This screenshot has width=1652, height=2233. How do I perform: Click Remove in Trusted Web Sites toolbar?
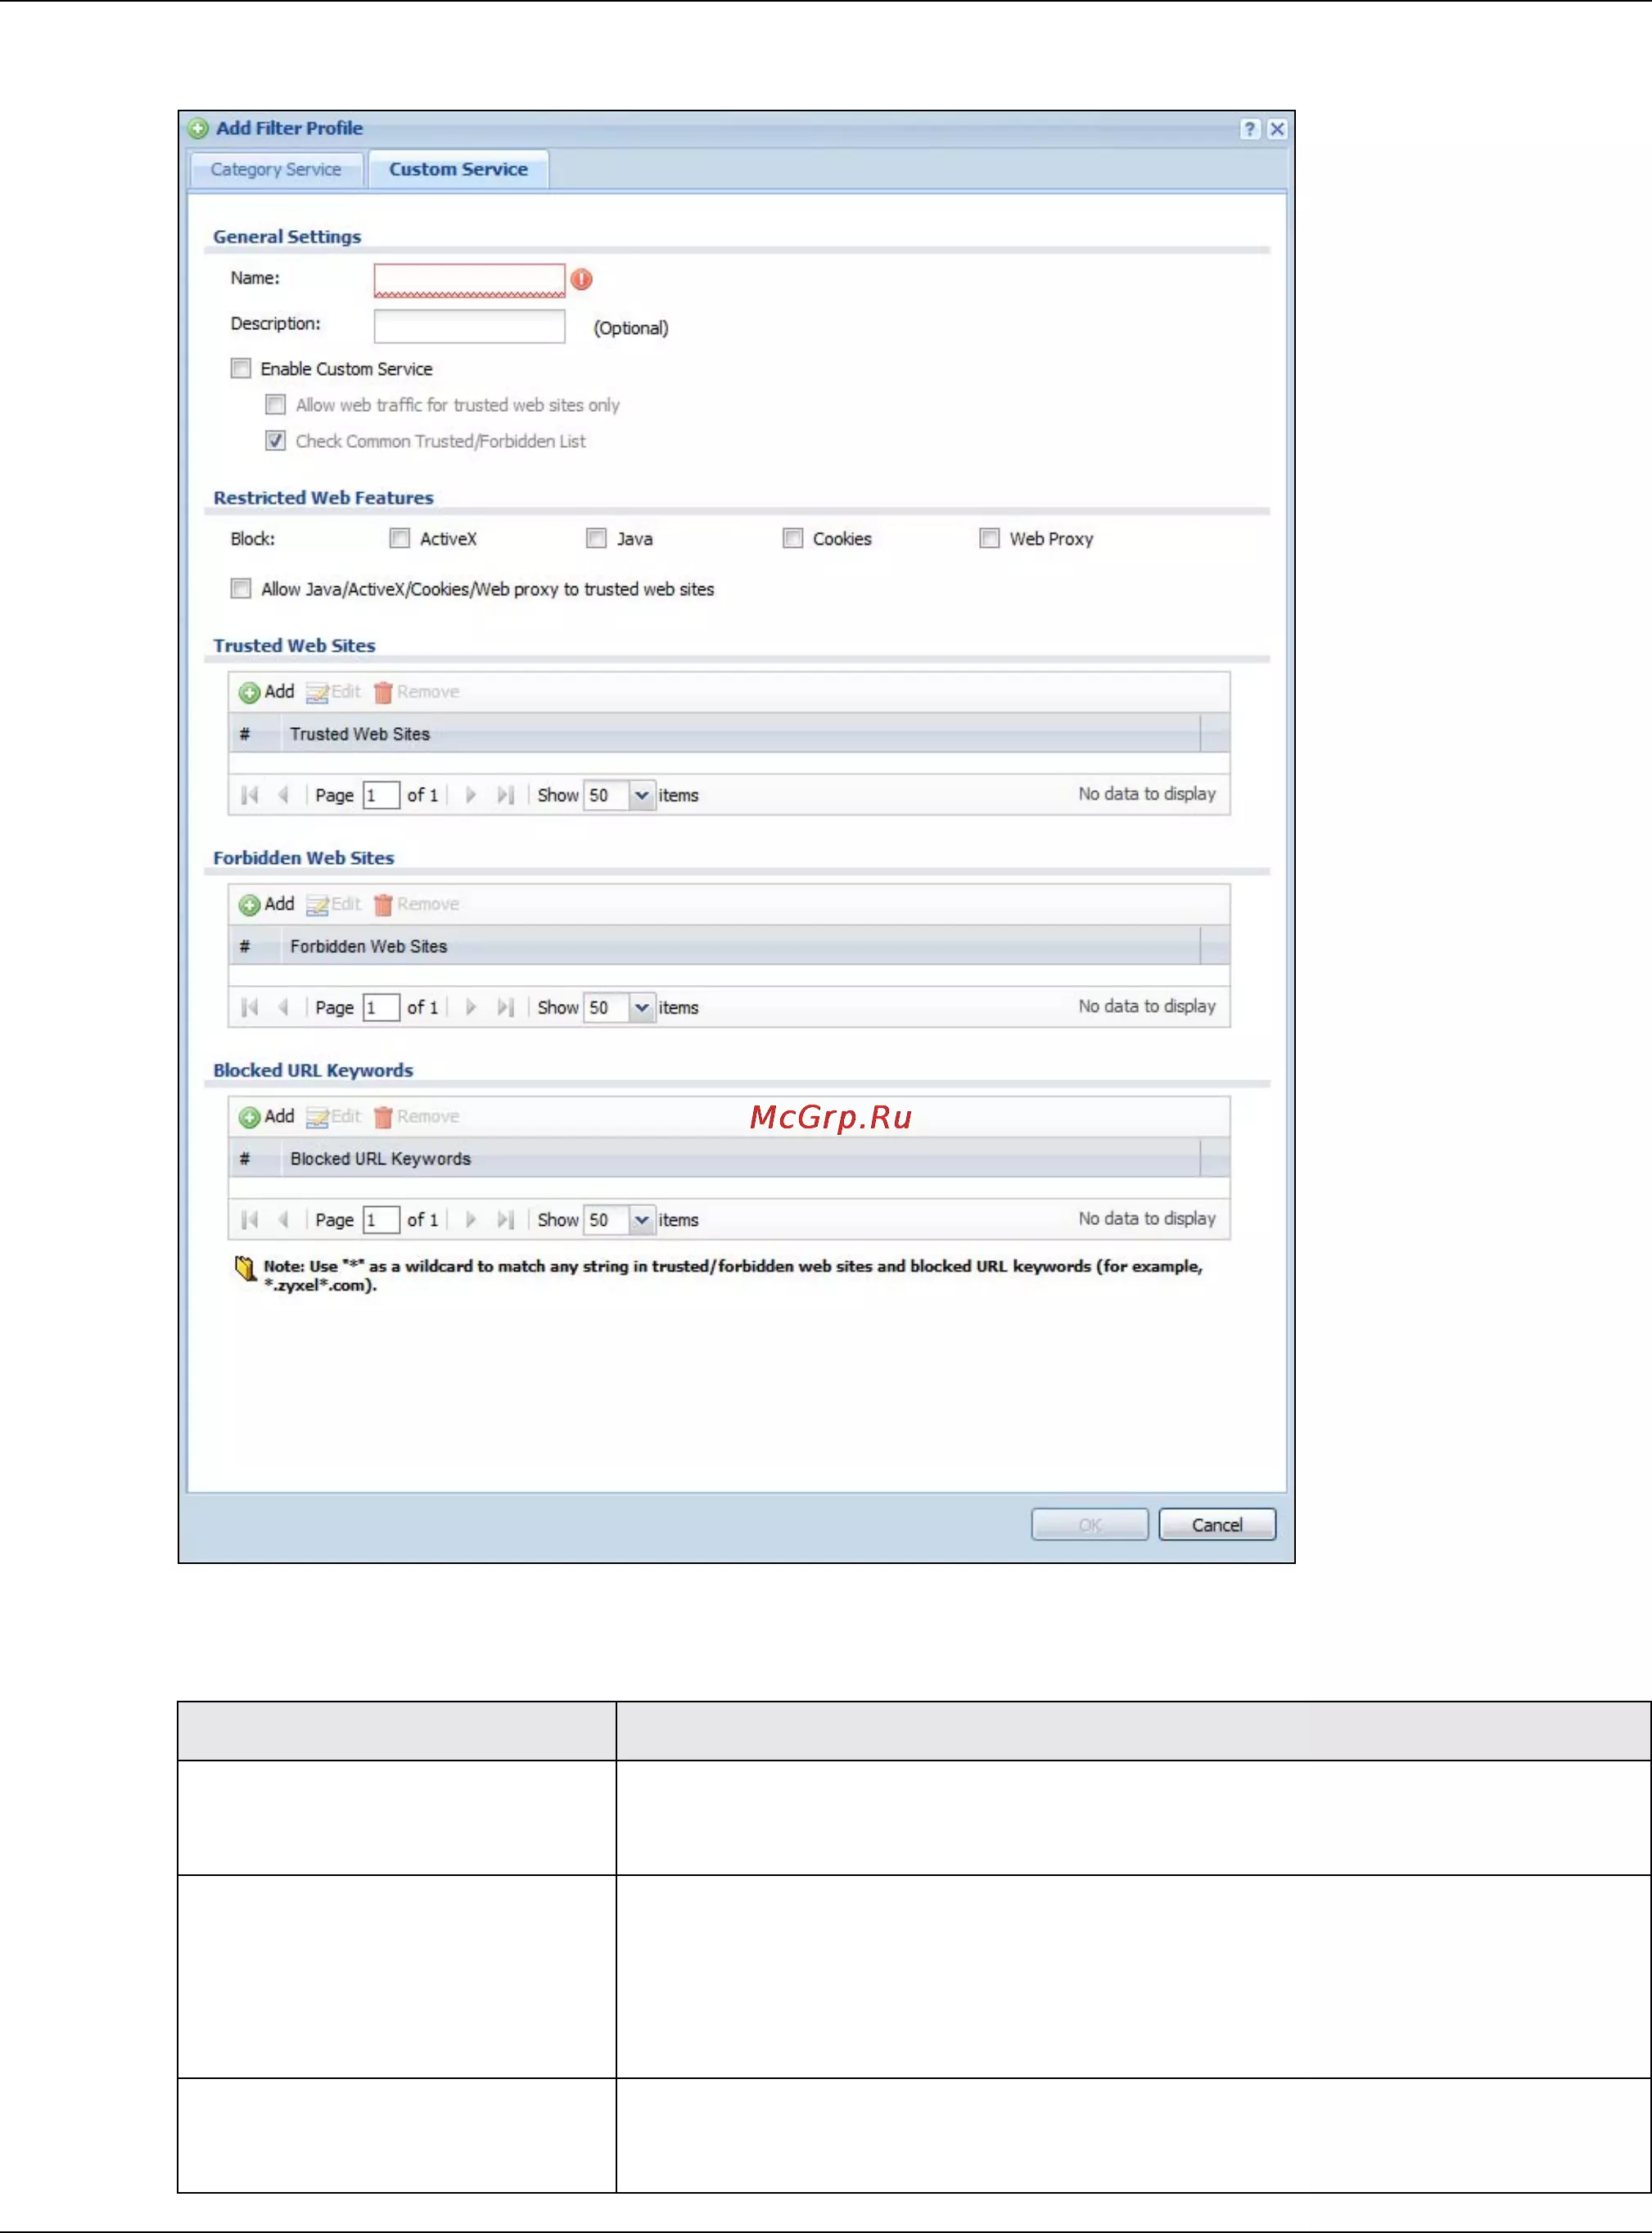click(x=416, y=692)
